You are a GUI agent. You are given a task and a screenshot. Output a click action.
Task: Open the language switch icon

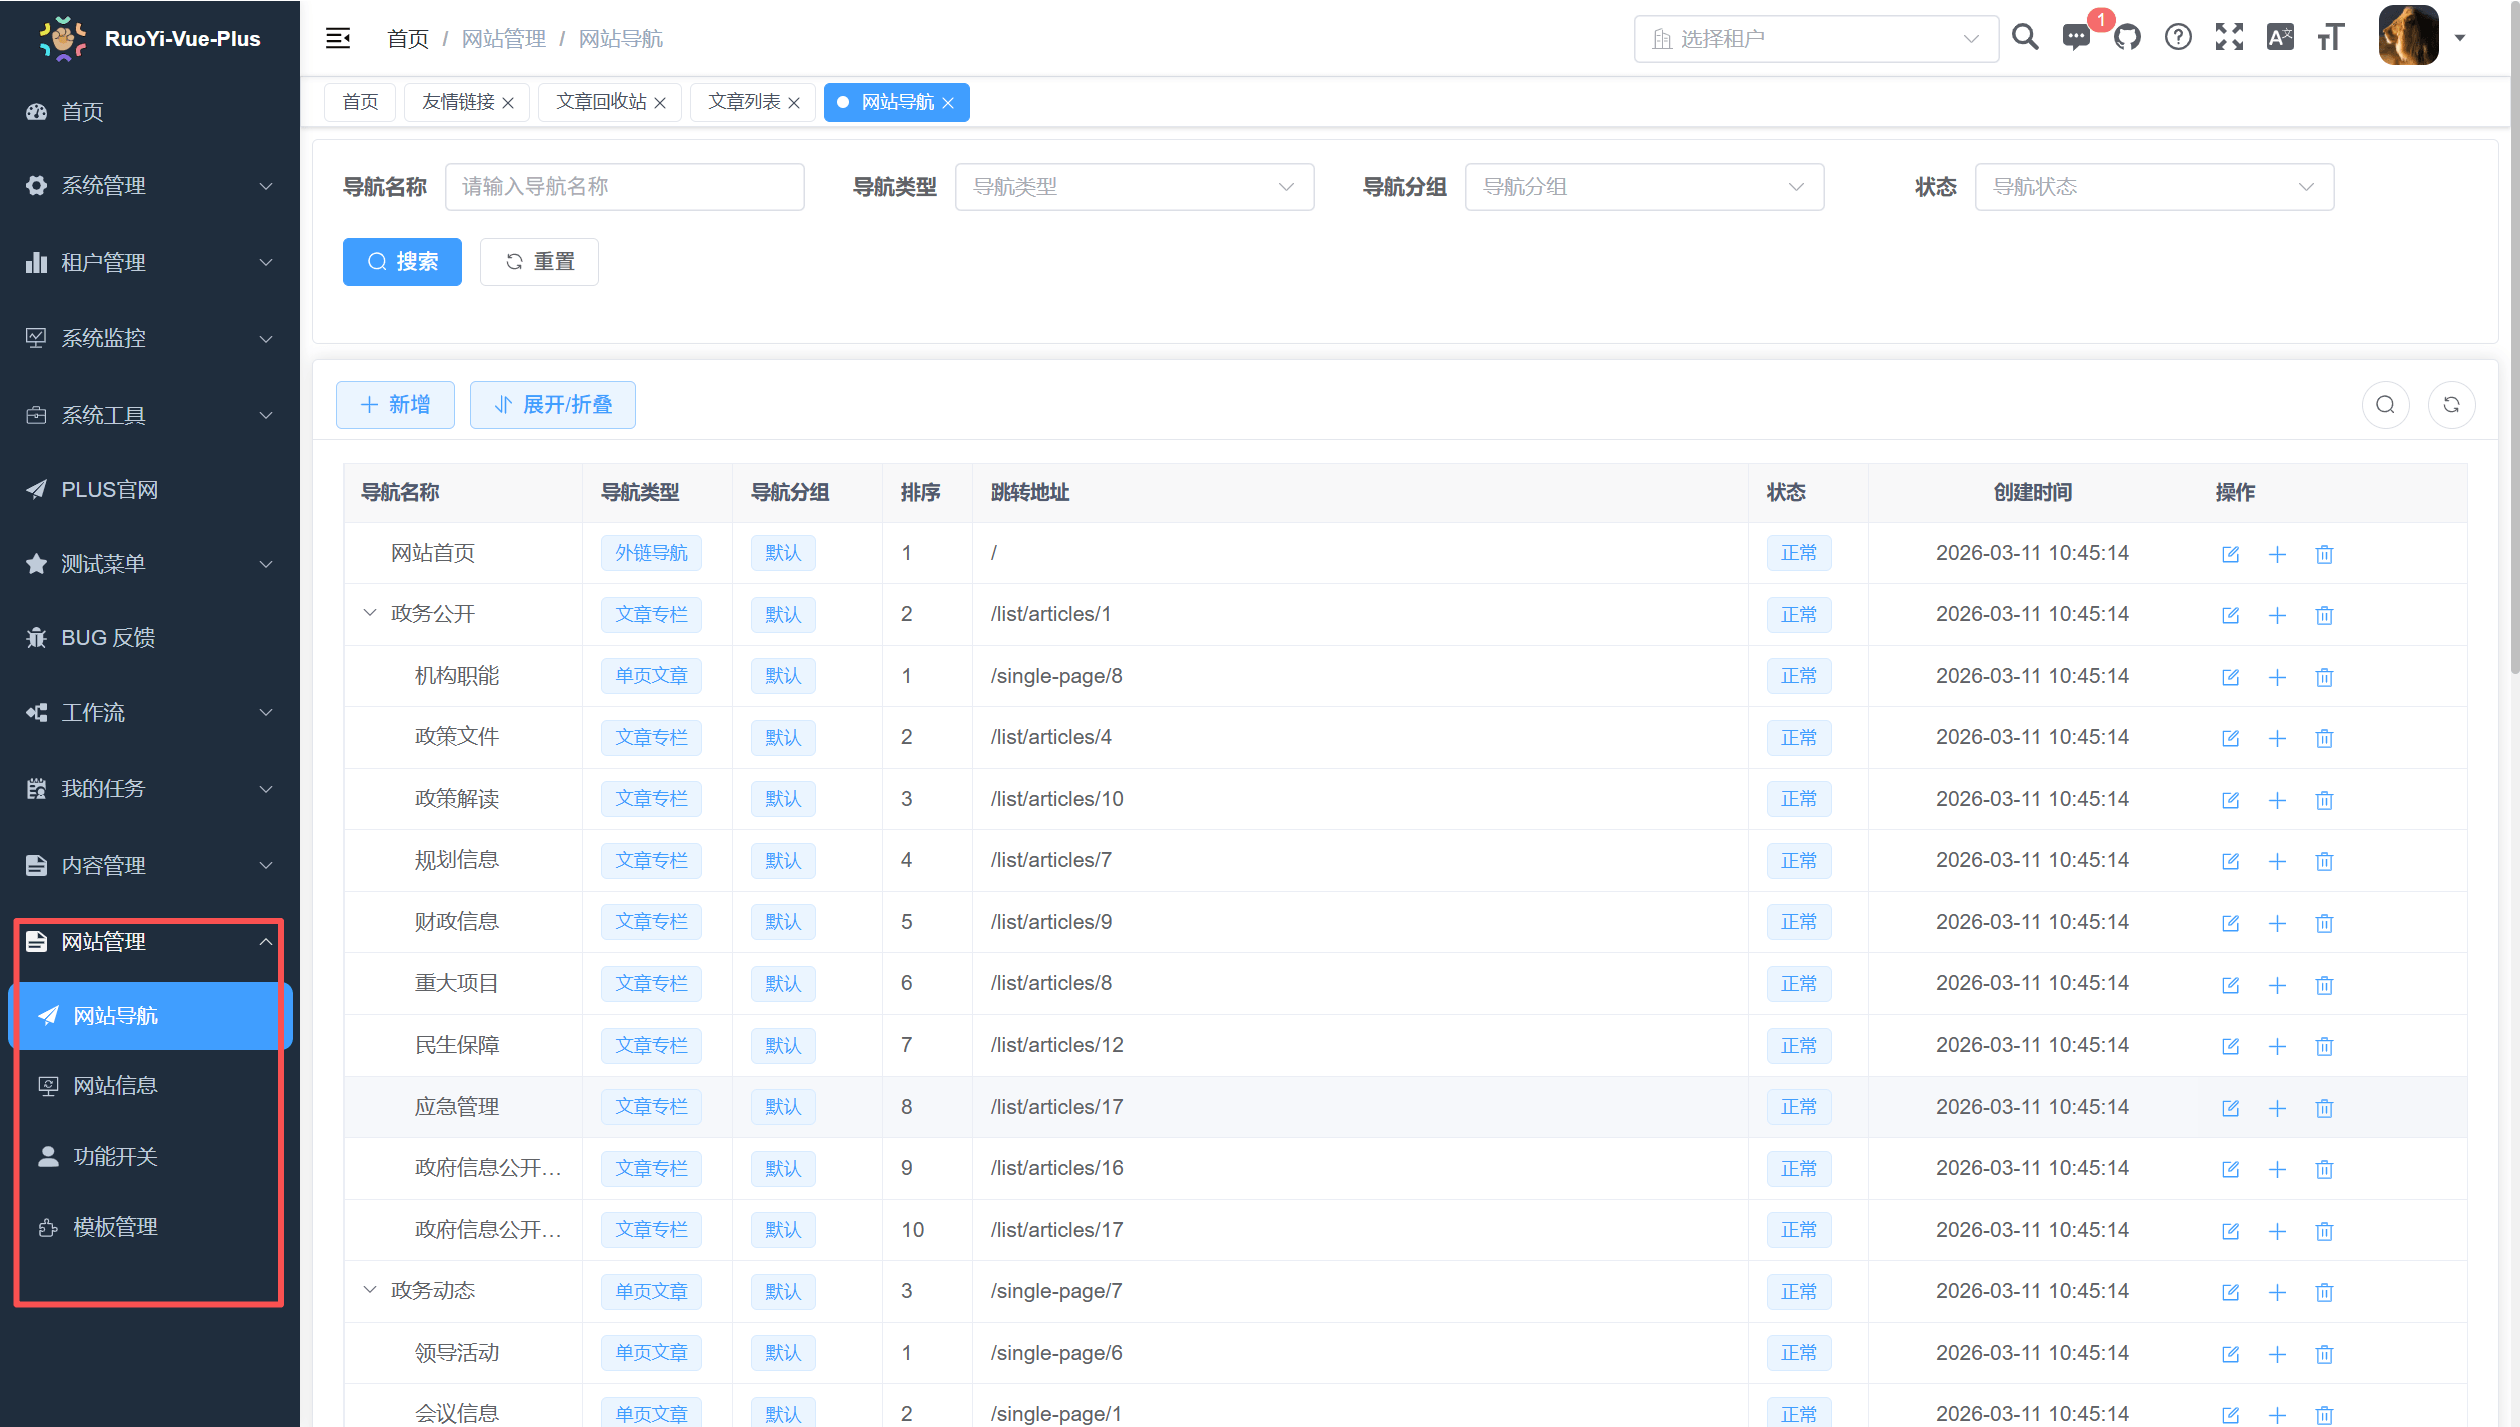[x=2280, y=38]
